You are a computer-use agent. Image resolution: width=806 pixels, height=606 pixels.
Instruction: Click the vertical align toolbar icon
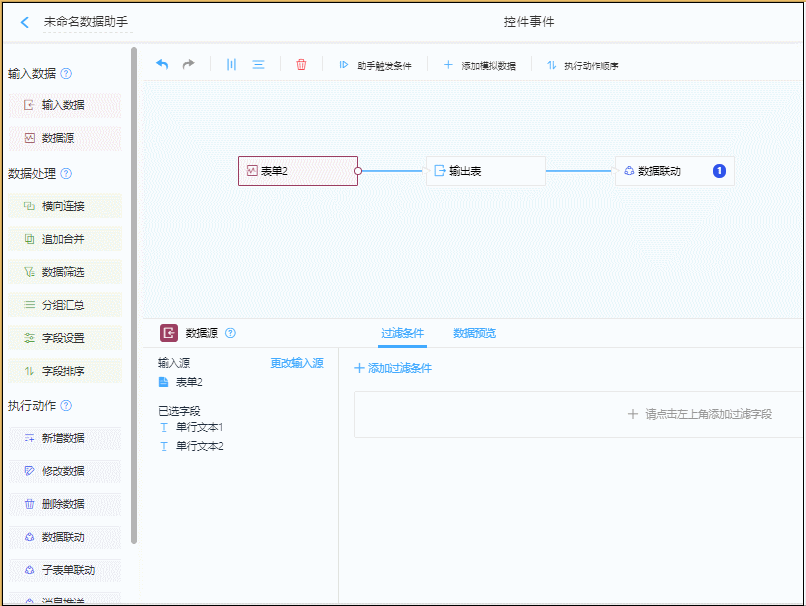[231, 65]
